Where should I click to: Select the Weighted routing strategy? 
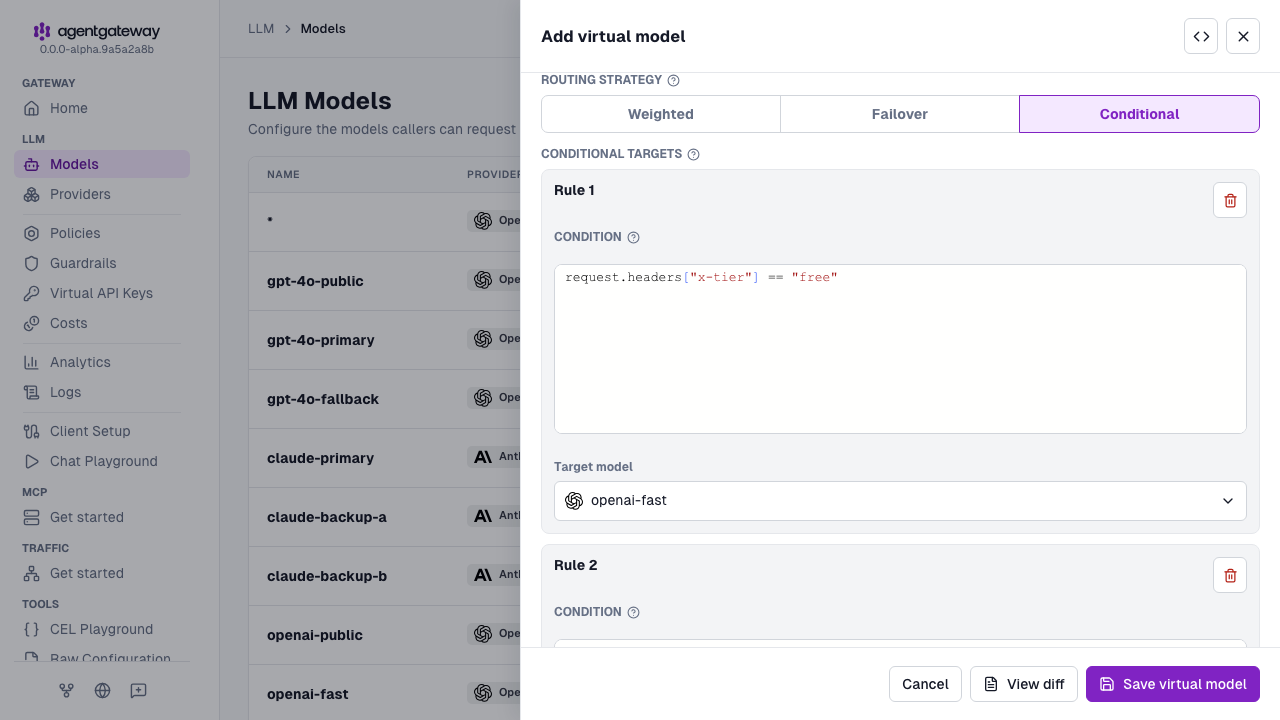click(661, 114)
